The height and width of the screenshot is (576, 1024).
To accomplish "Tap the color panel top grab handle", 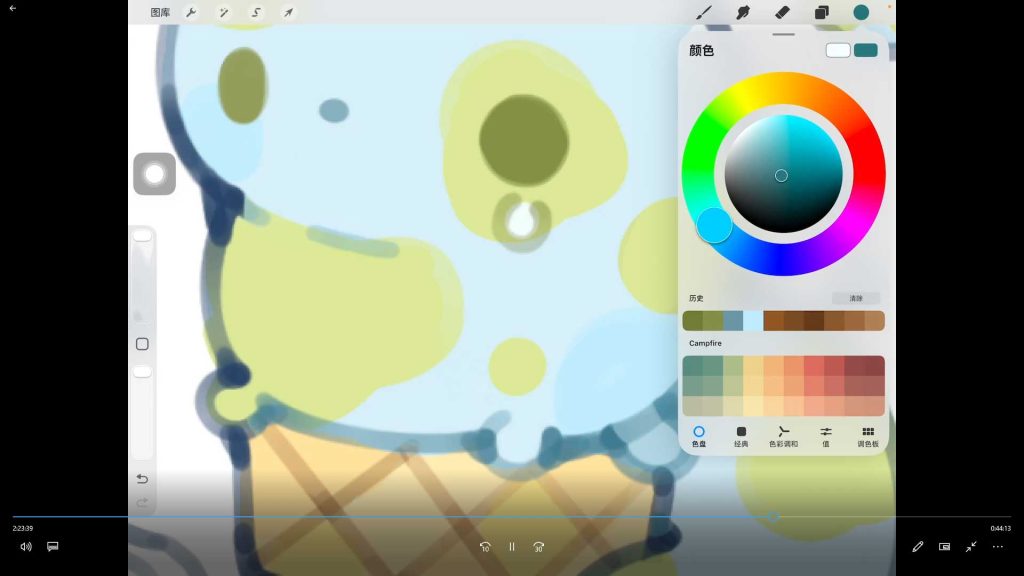I will click(784, 34).
